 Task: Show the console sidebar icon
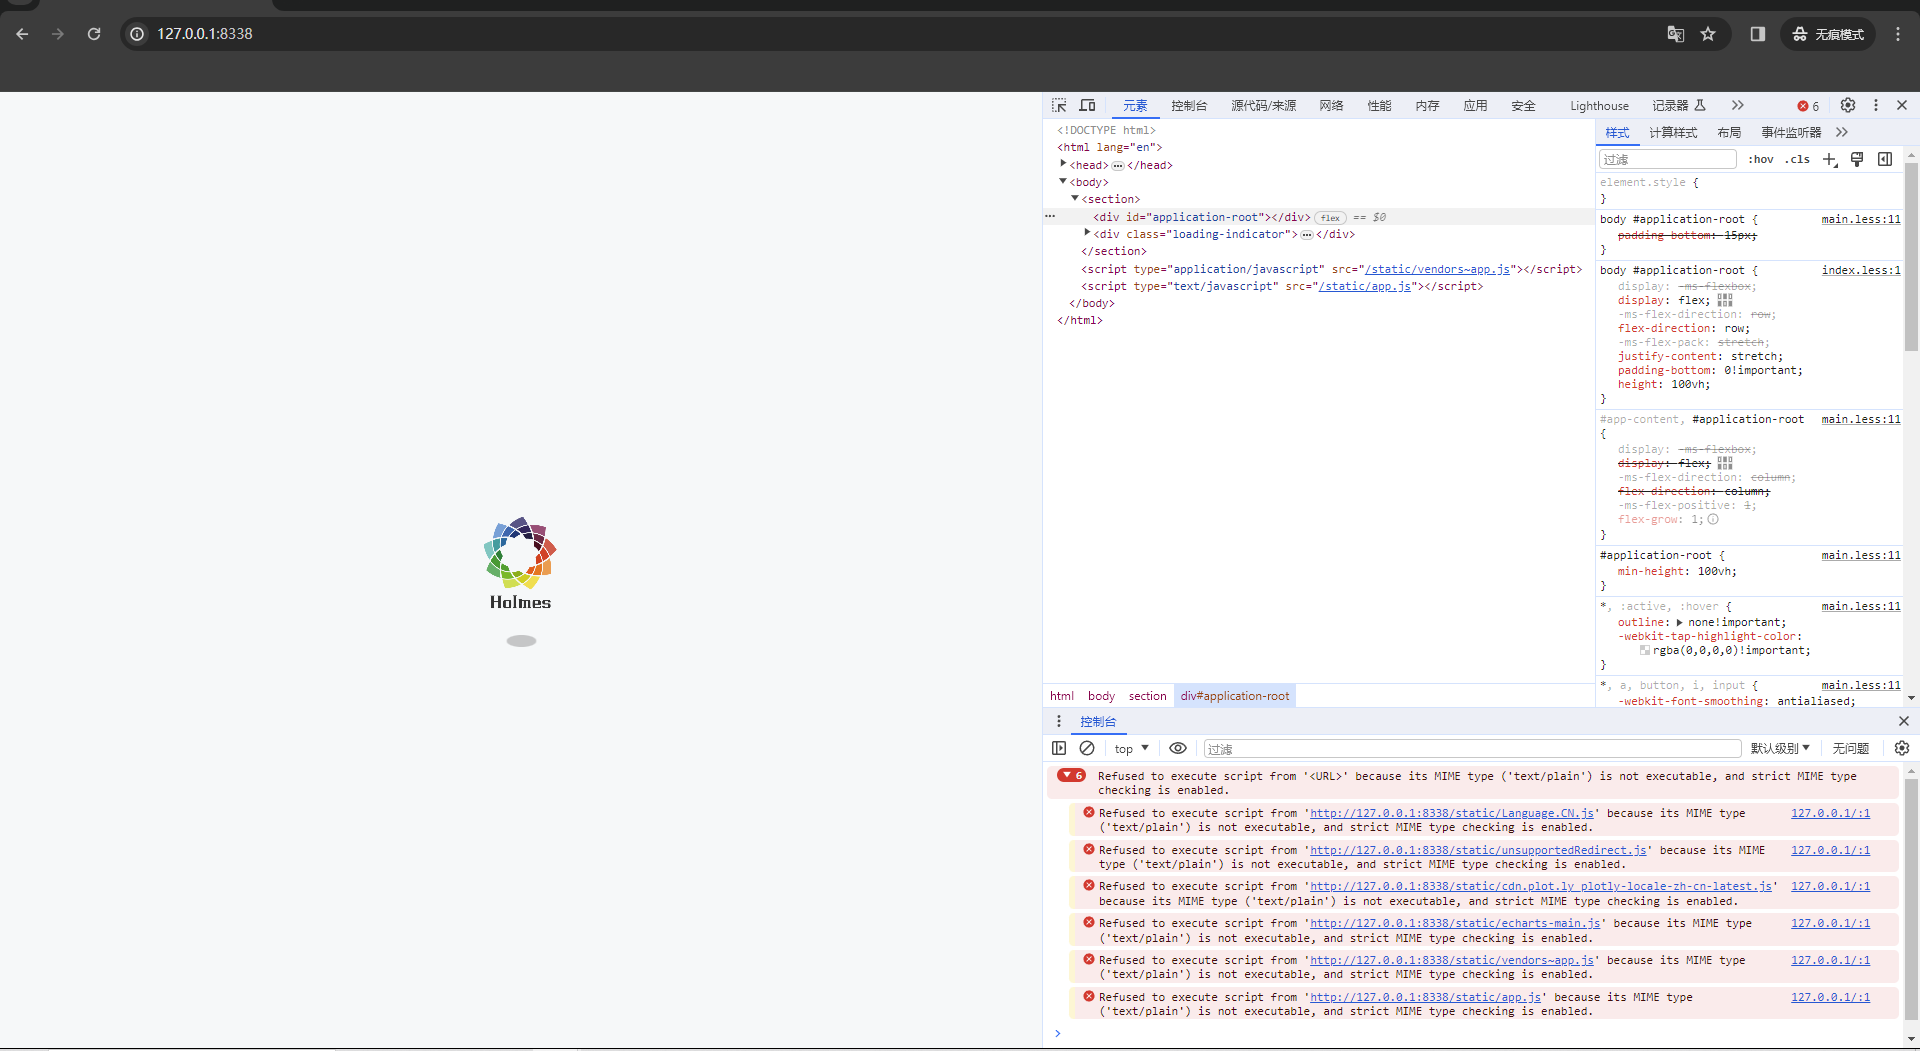[1059, 748]
